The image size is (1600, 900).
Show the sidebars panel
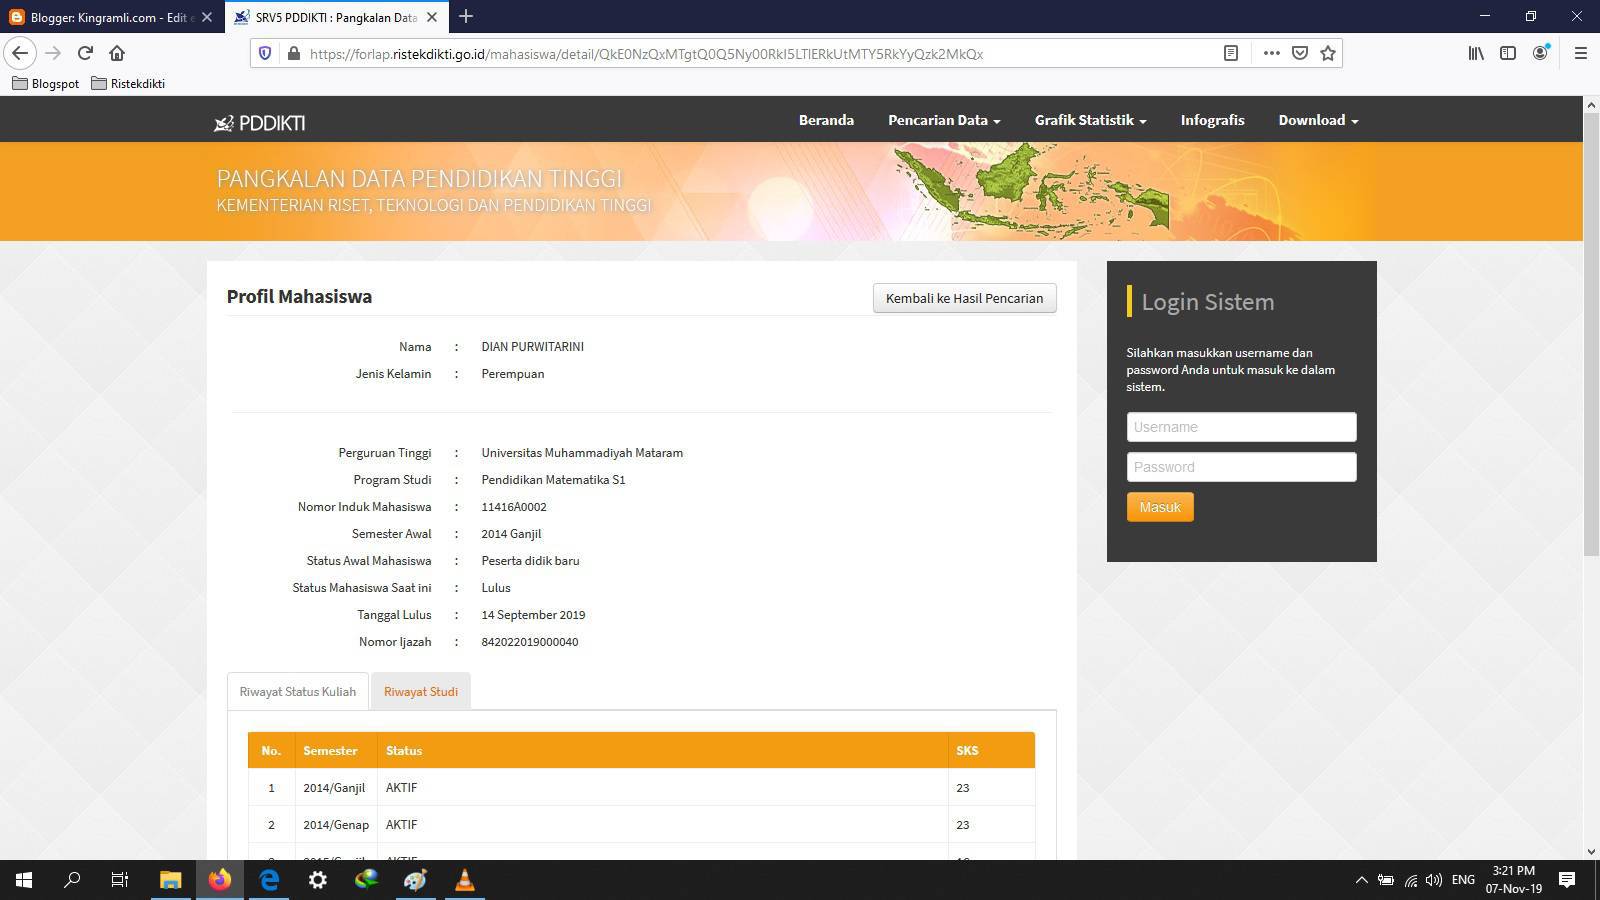click(x=1508, y=53)
